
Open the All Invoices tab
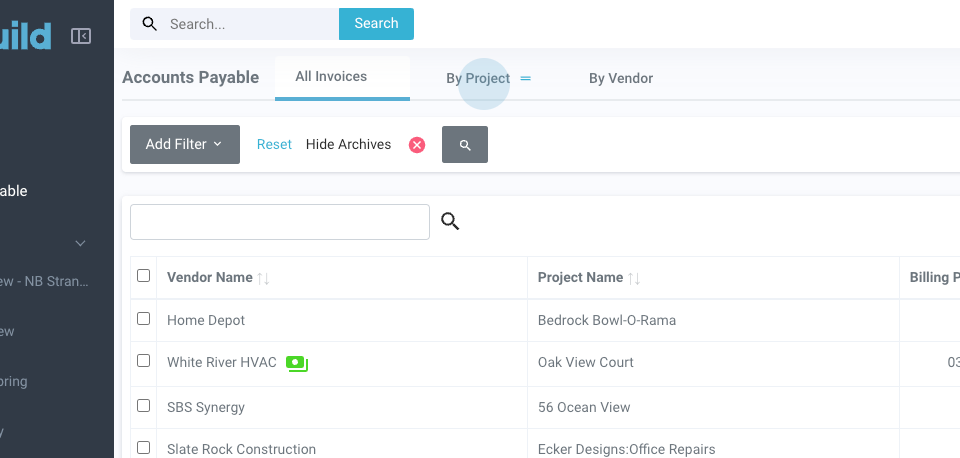(331, 77)
